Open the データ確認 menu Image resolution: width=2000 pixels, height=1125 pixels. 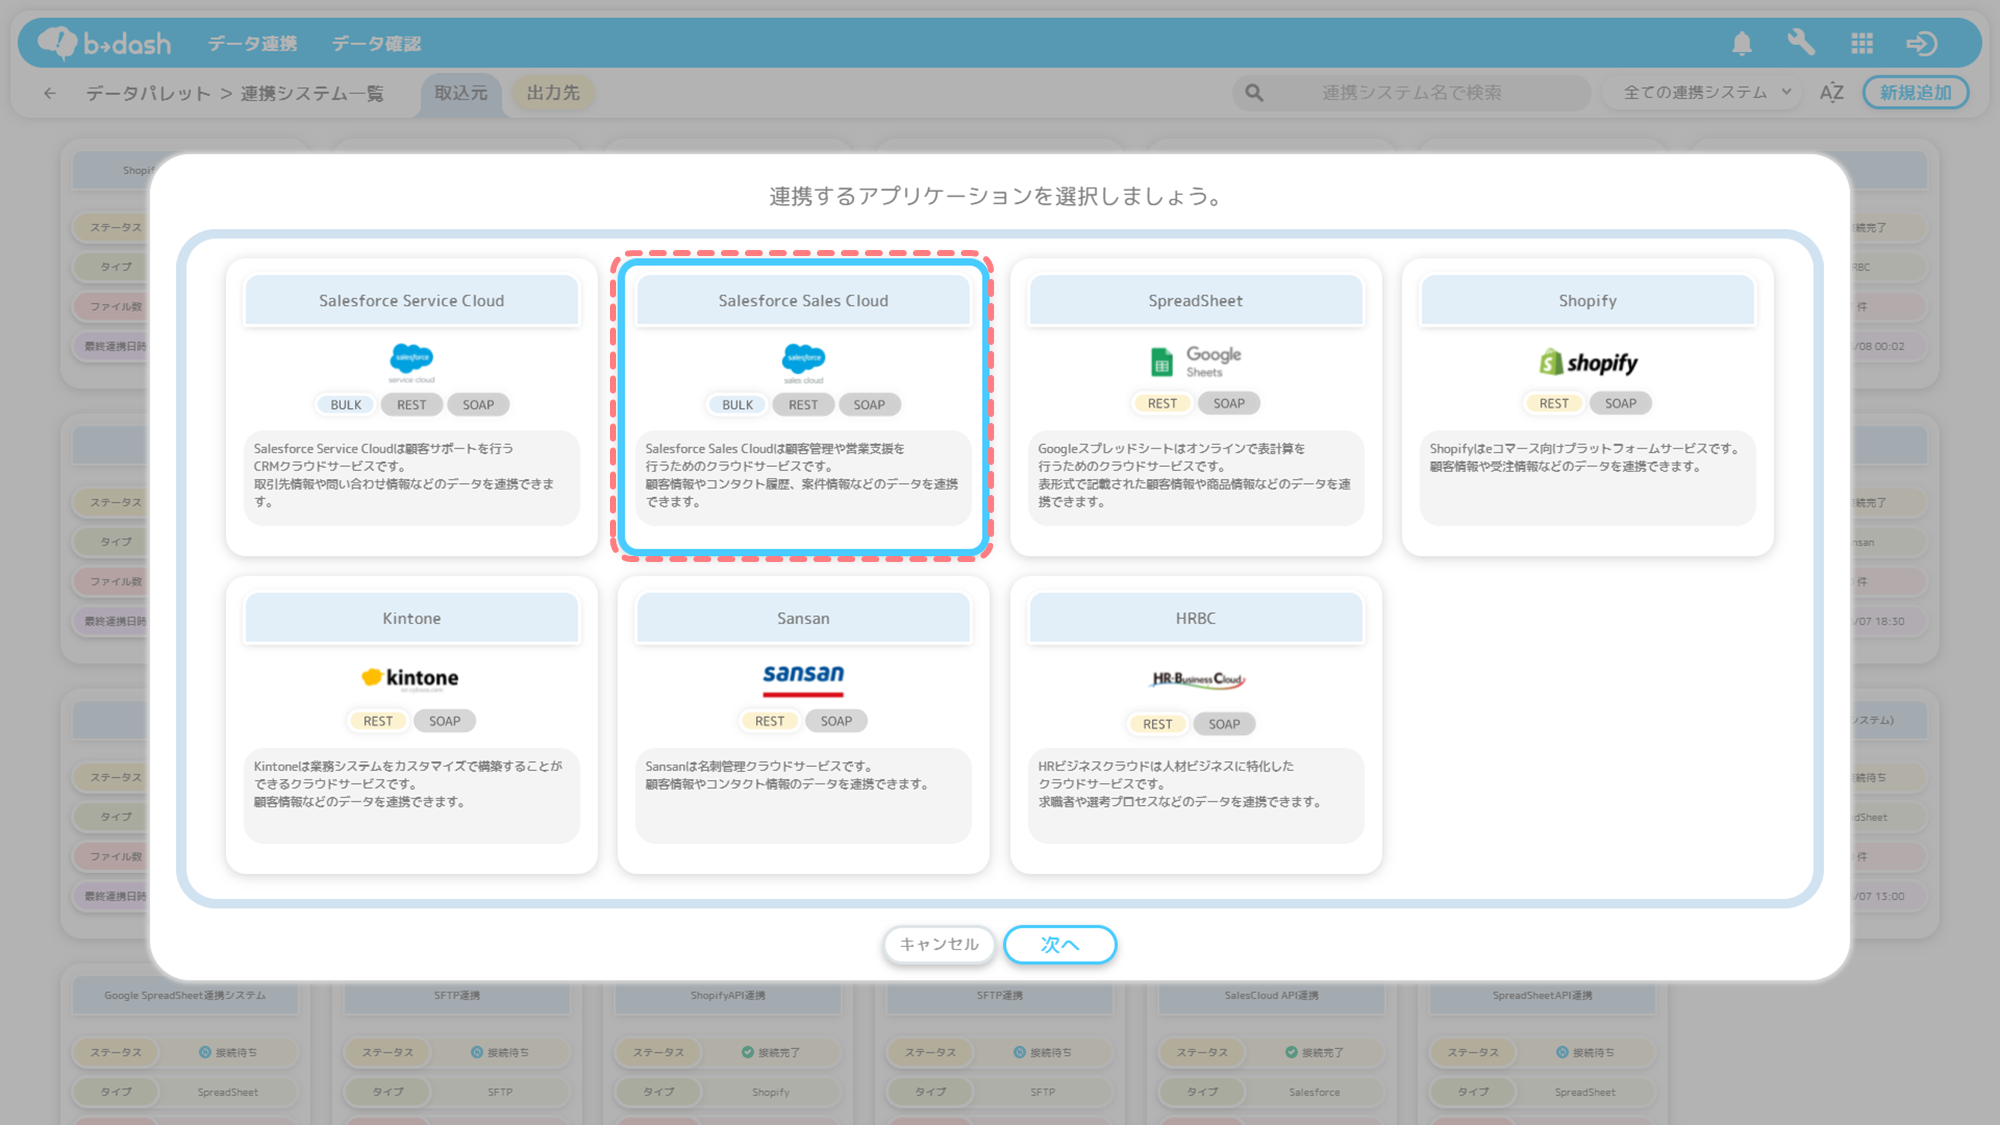coord(376,43)
